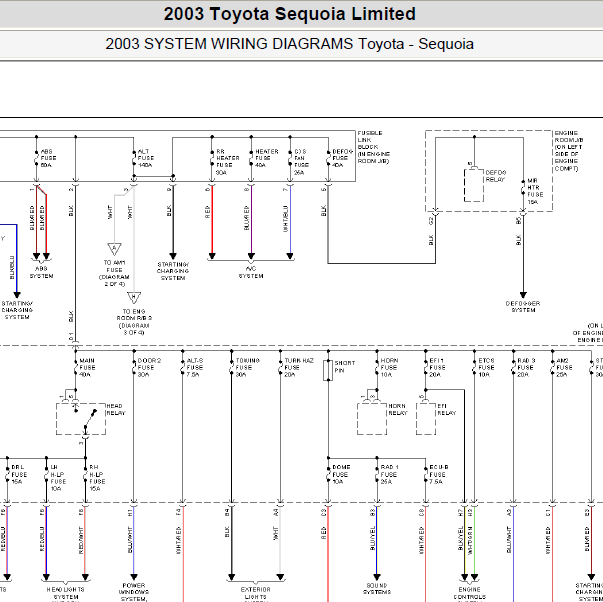Click the WHT/BLU wire label under C/S fan fuse
Viewport: 603px width, 602px height.
pos(285,219)
